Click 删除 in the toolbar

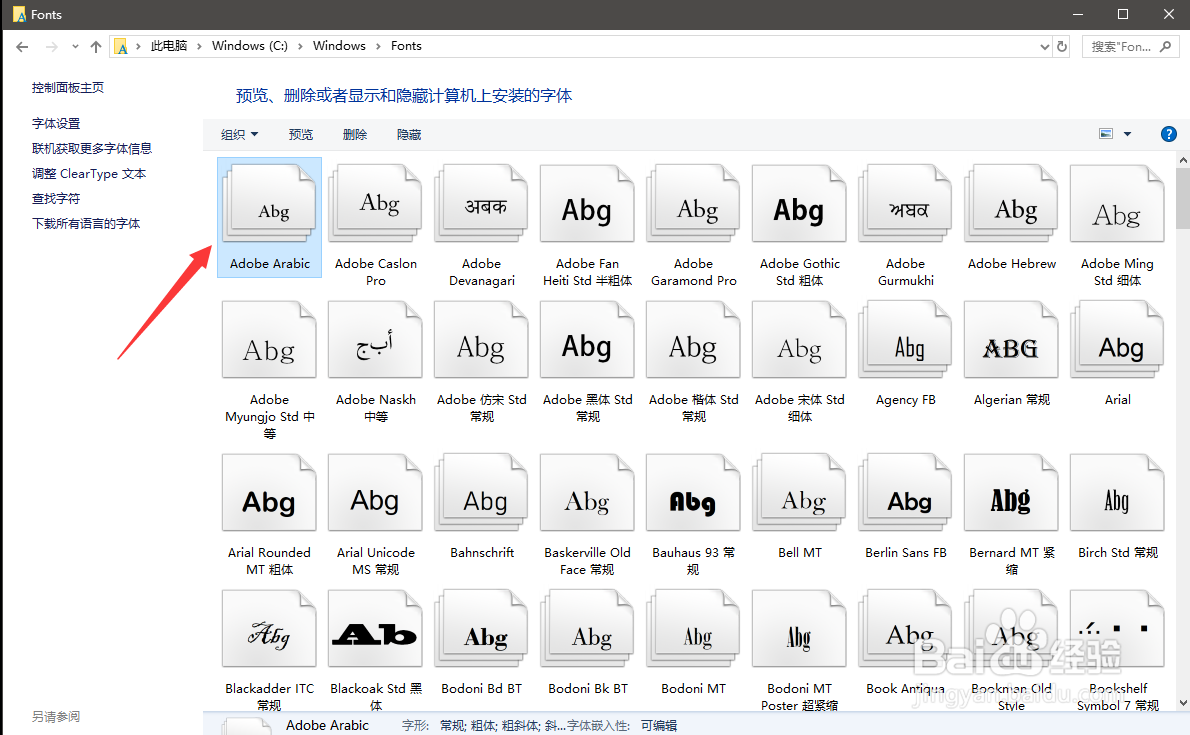pos(354,134)
